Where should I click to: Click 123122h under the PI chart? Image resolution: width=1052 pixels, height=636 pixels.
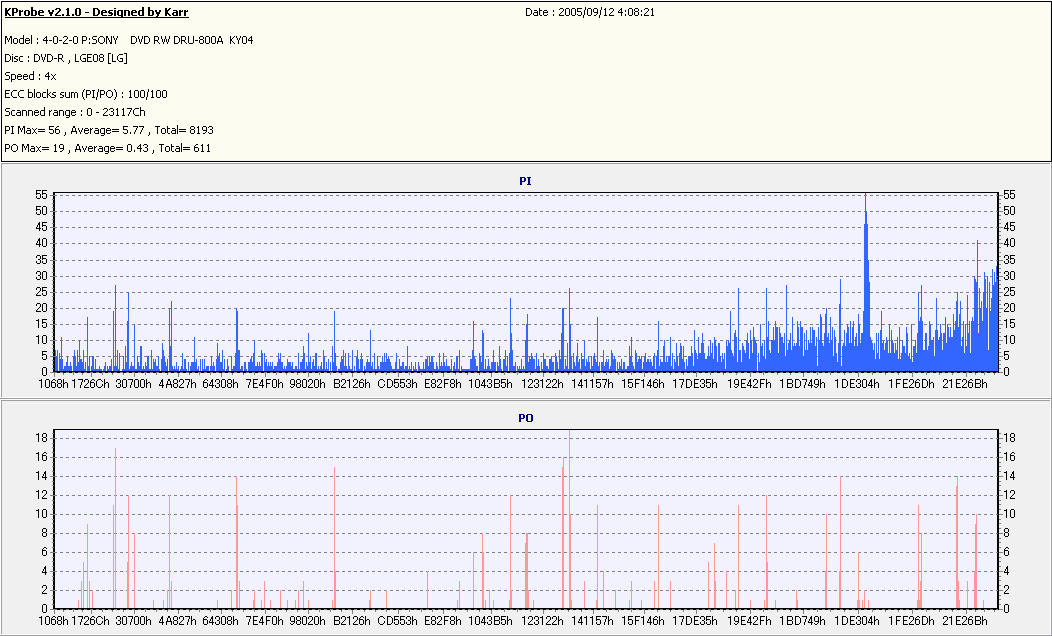[x=542, y=384]
